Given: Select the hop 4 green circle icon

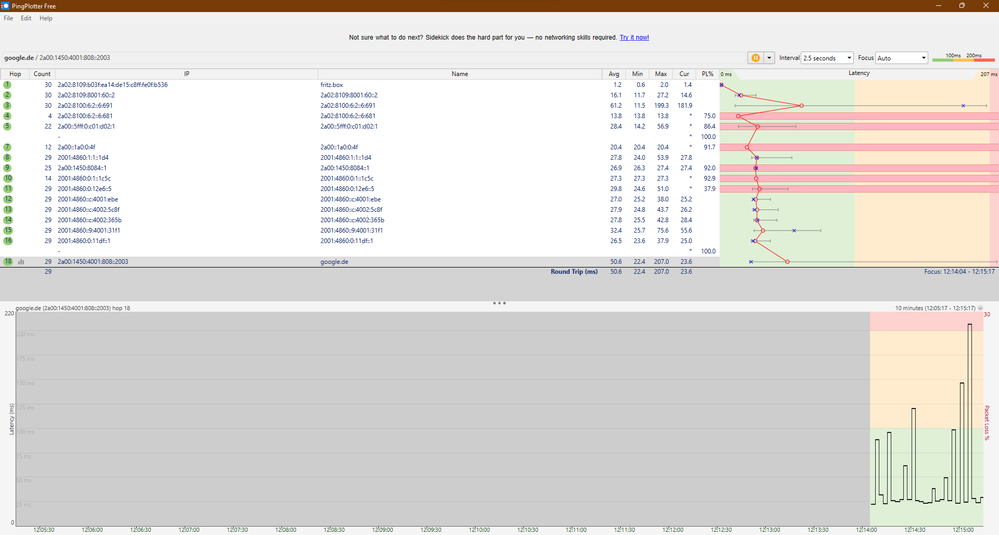Looking at the screenshot, I should 8,116.
